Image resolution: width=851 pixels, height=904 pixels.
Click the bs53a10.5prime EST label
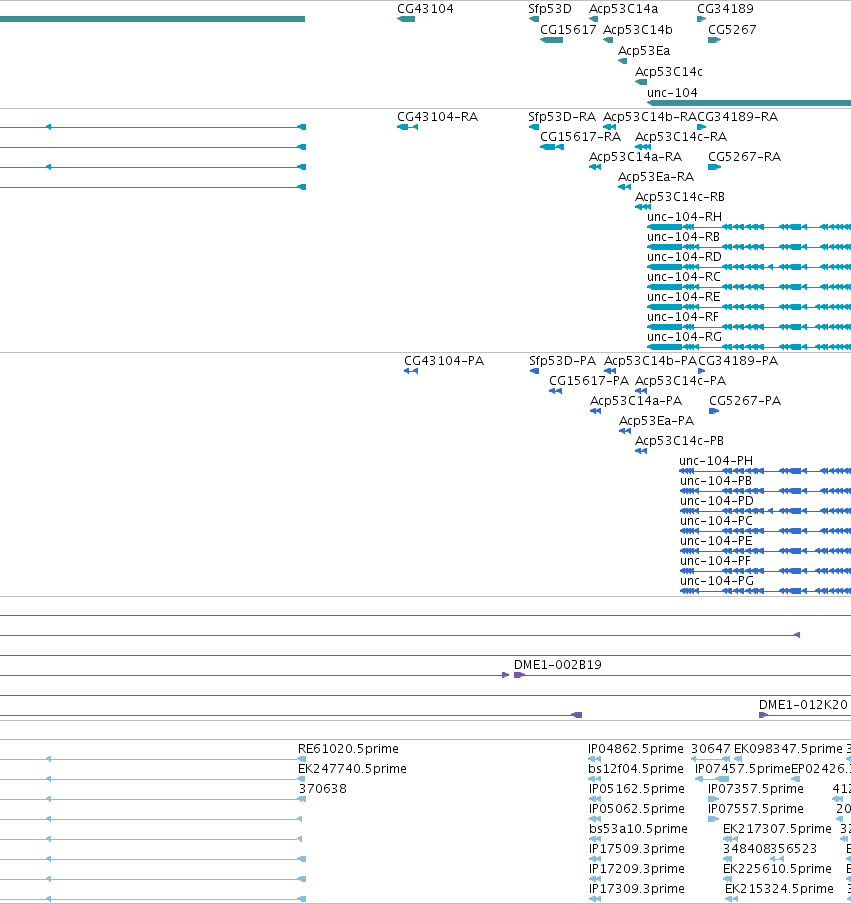tap(638, 828)
